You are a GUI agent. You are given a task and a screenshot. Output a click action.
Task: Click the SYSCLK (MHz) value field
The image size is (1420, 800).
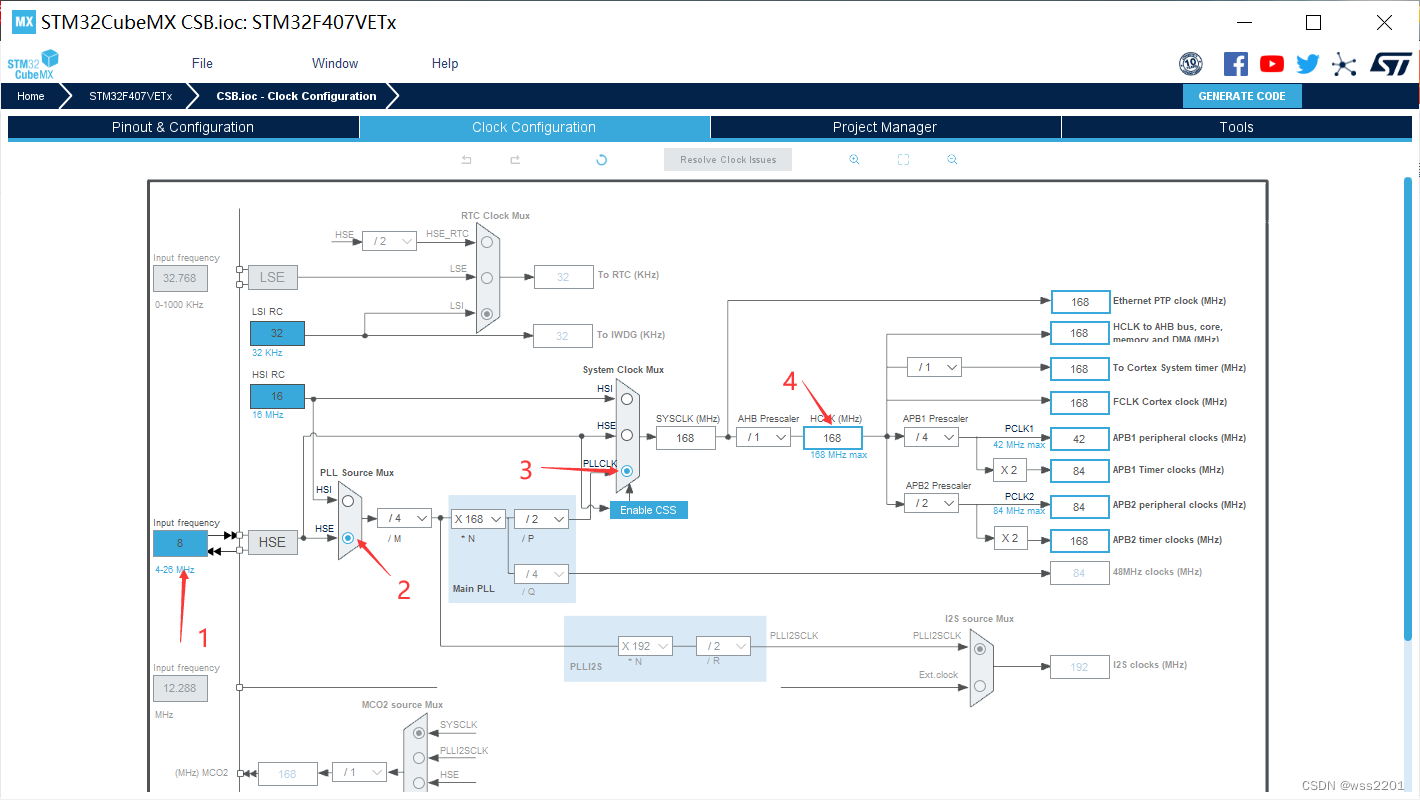[686, 437]
